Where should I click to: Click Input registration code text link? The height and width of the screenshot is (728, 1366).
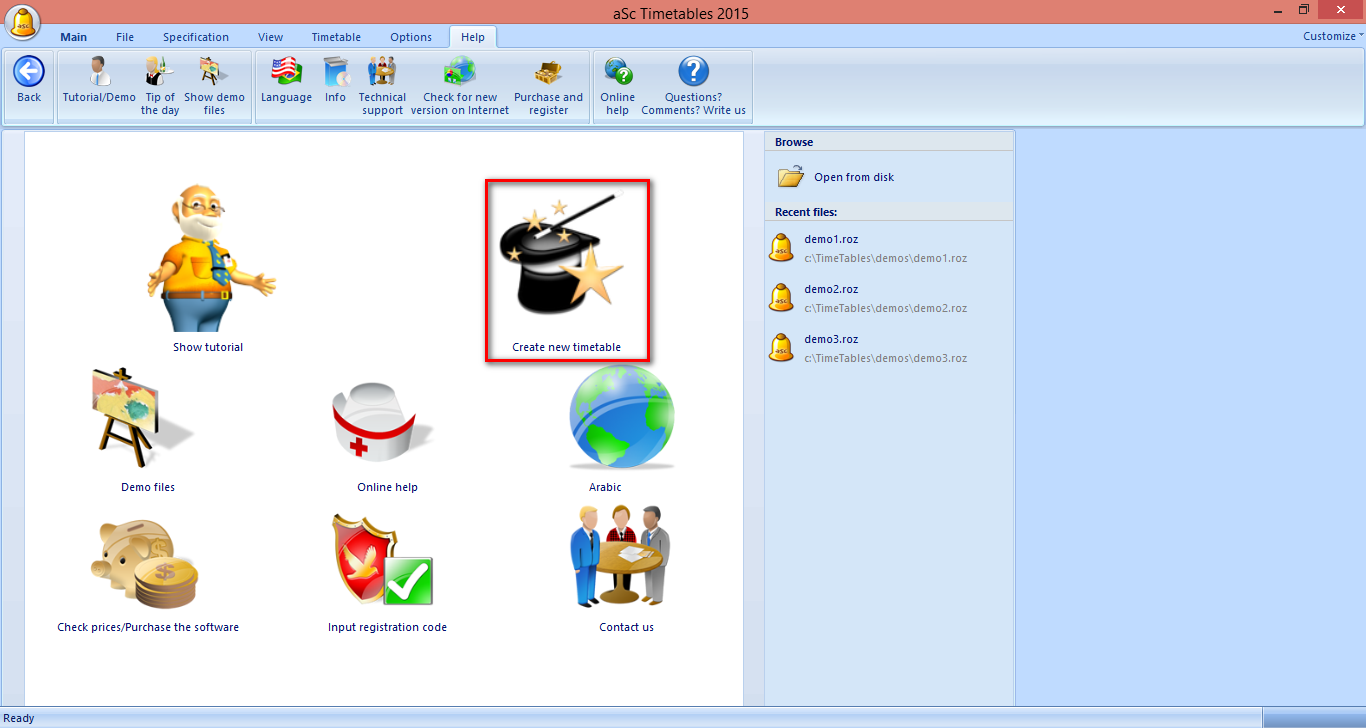coord(387,627)
